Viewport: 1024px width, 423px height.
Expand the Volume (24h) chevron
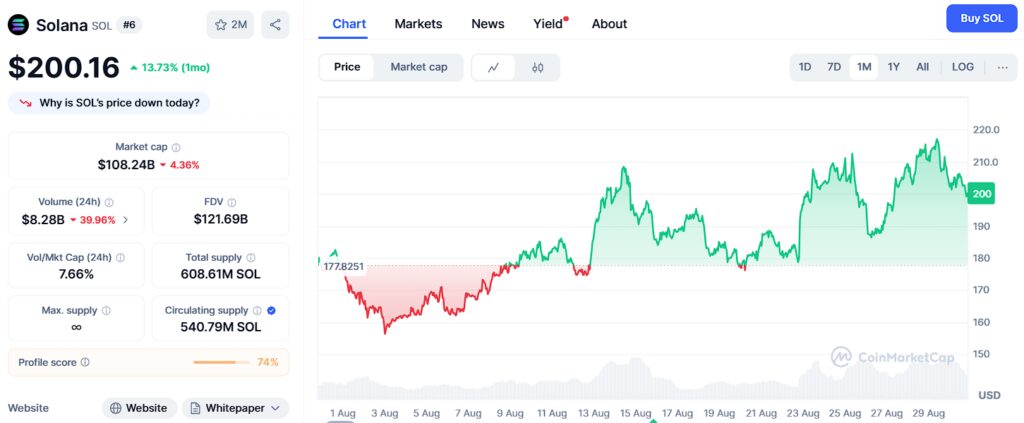pyautogui.click(x=125, y=220)
